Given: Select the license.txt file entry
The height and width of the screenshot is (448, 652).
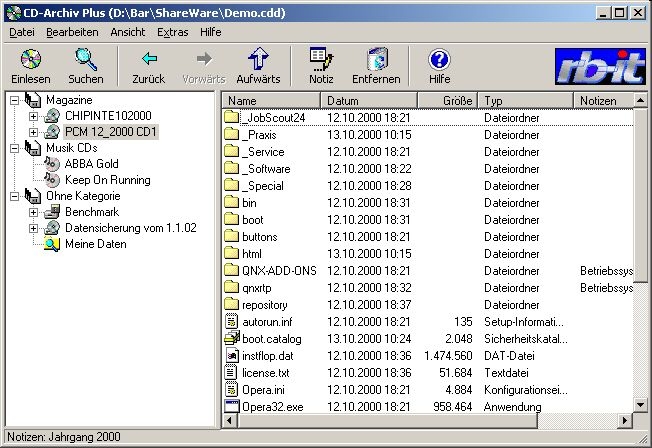Looking at the screenshot, I should (x=264, y=372).
